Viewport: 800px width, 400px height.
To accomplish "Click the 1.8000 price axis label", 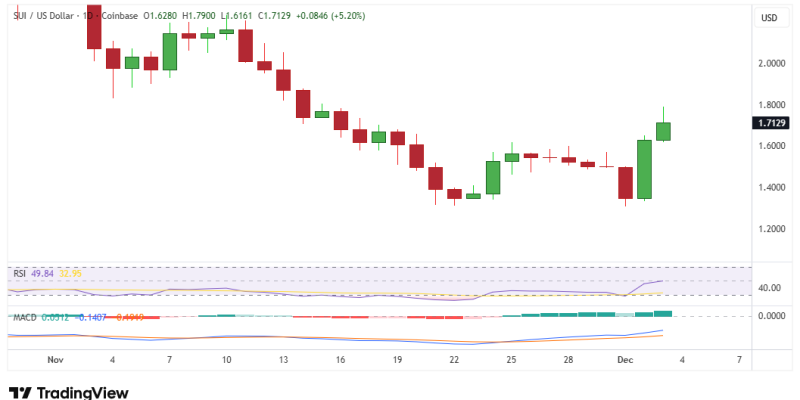I will tap(768, 105).
